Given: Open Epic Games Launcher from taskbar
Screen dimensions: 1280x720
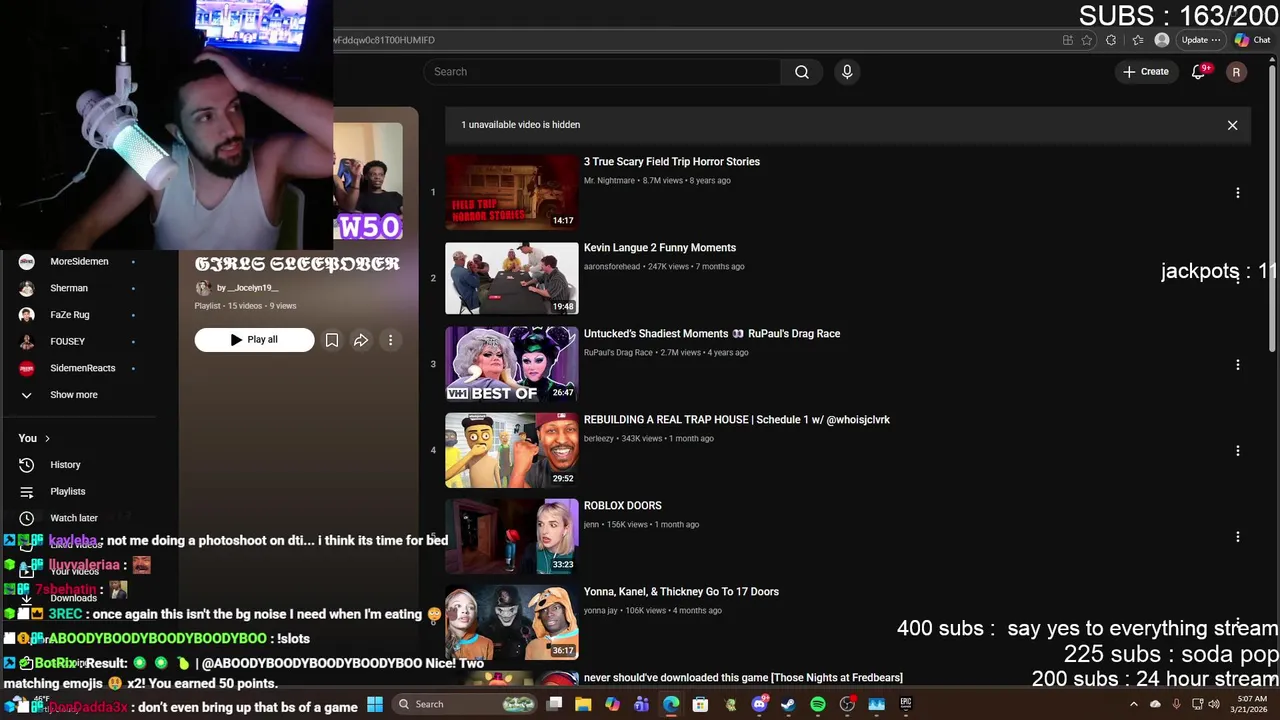Looking at the screenshot, I should point(906,704).
